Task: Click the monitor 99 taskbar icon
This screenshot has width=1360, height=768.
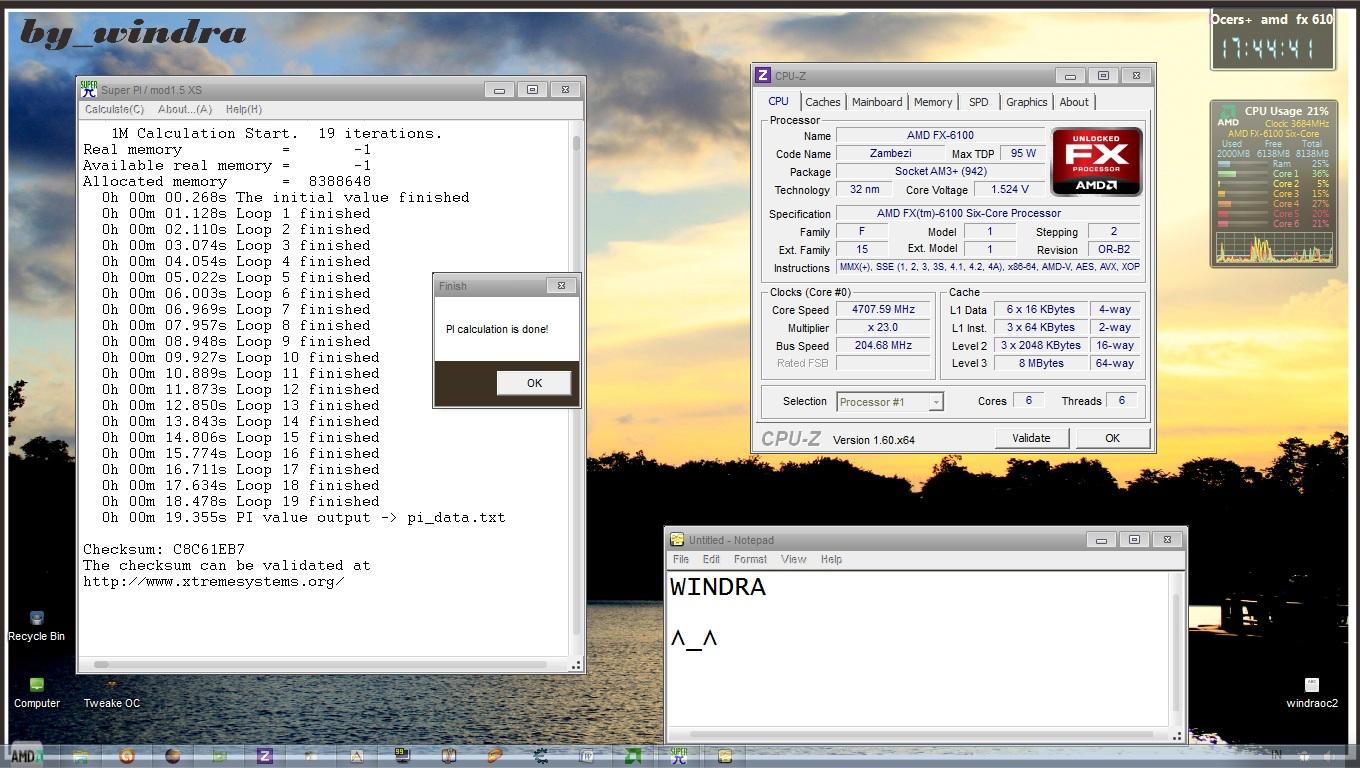Action: [402, 757]
